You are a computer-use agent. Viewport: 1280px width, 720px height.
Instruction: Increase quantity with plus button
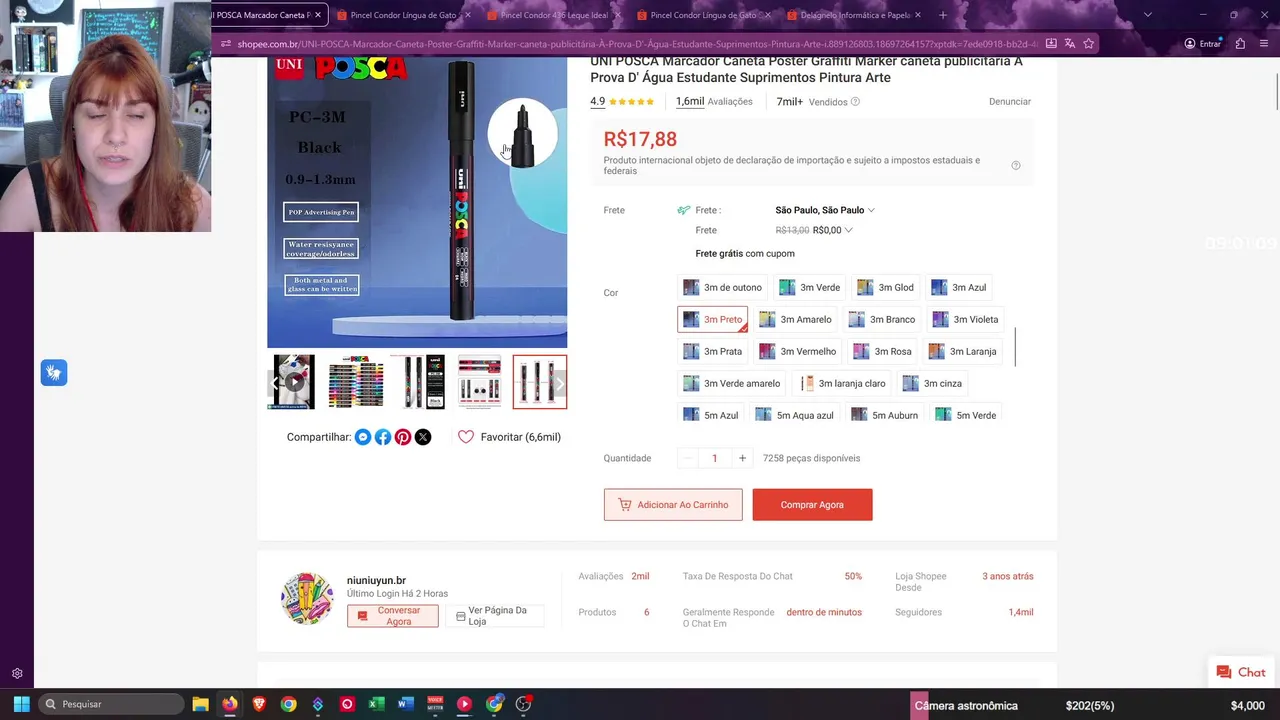coord(742,459)
